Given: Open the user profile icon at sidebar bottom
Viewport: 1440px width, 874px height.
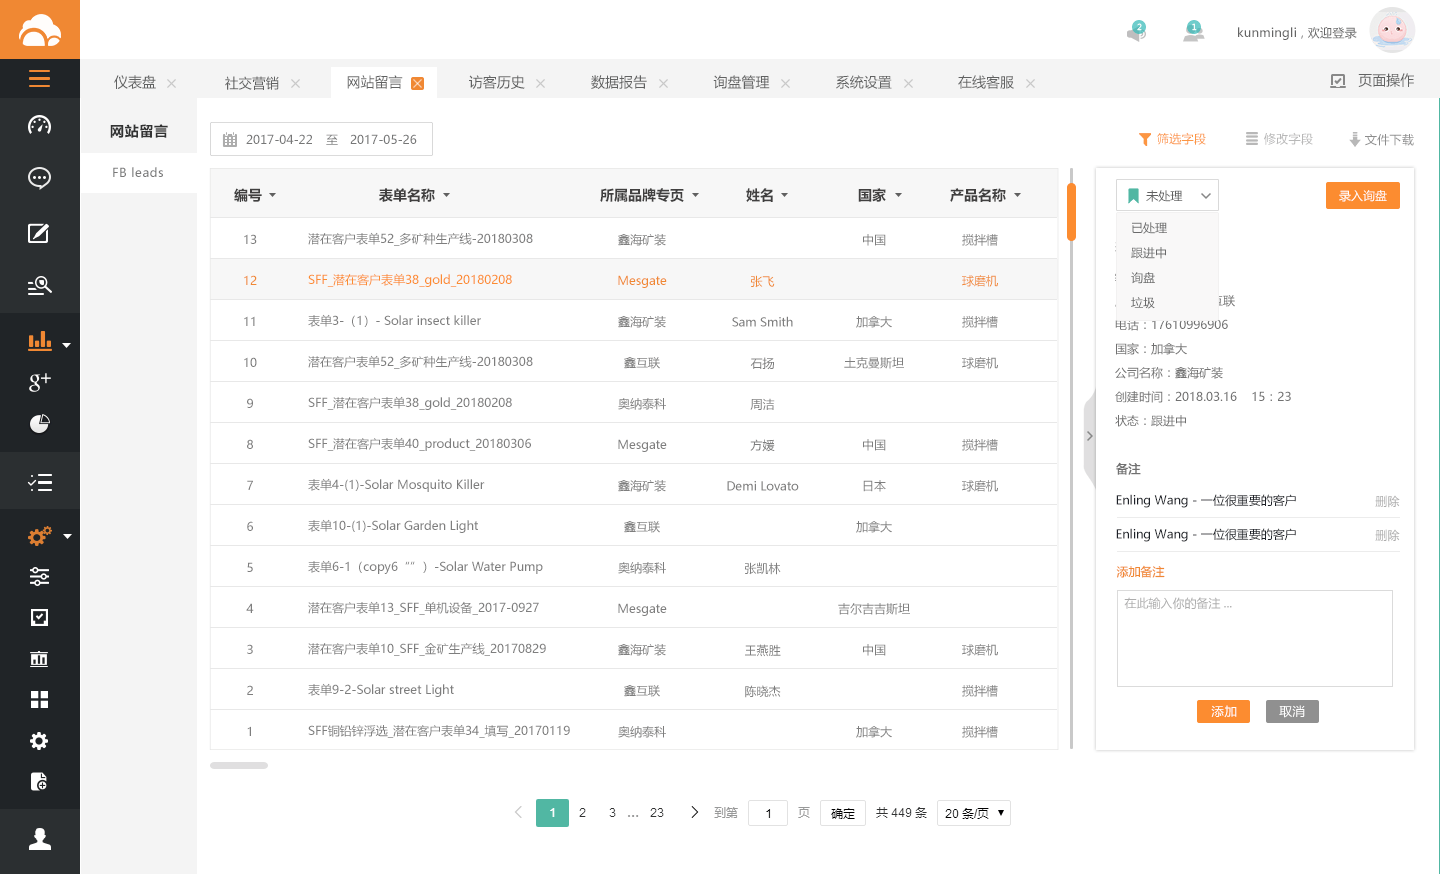Looking at the screenshot, I should 40,839.
